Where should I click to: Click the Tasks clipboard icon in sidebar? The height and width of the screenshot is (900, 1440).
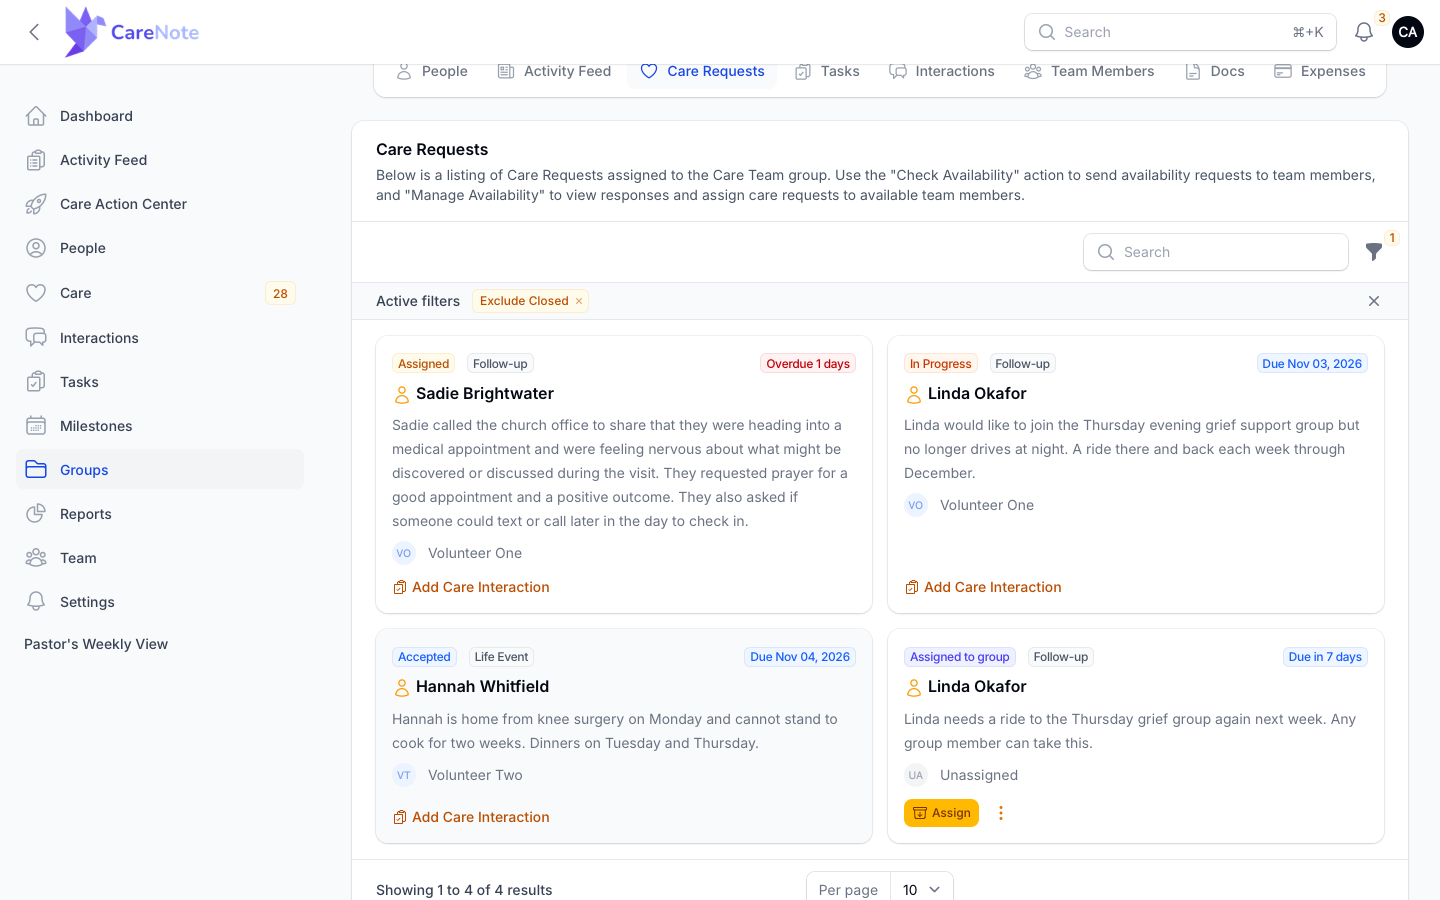[x=36, y=382]
